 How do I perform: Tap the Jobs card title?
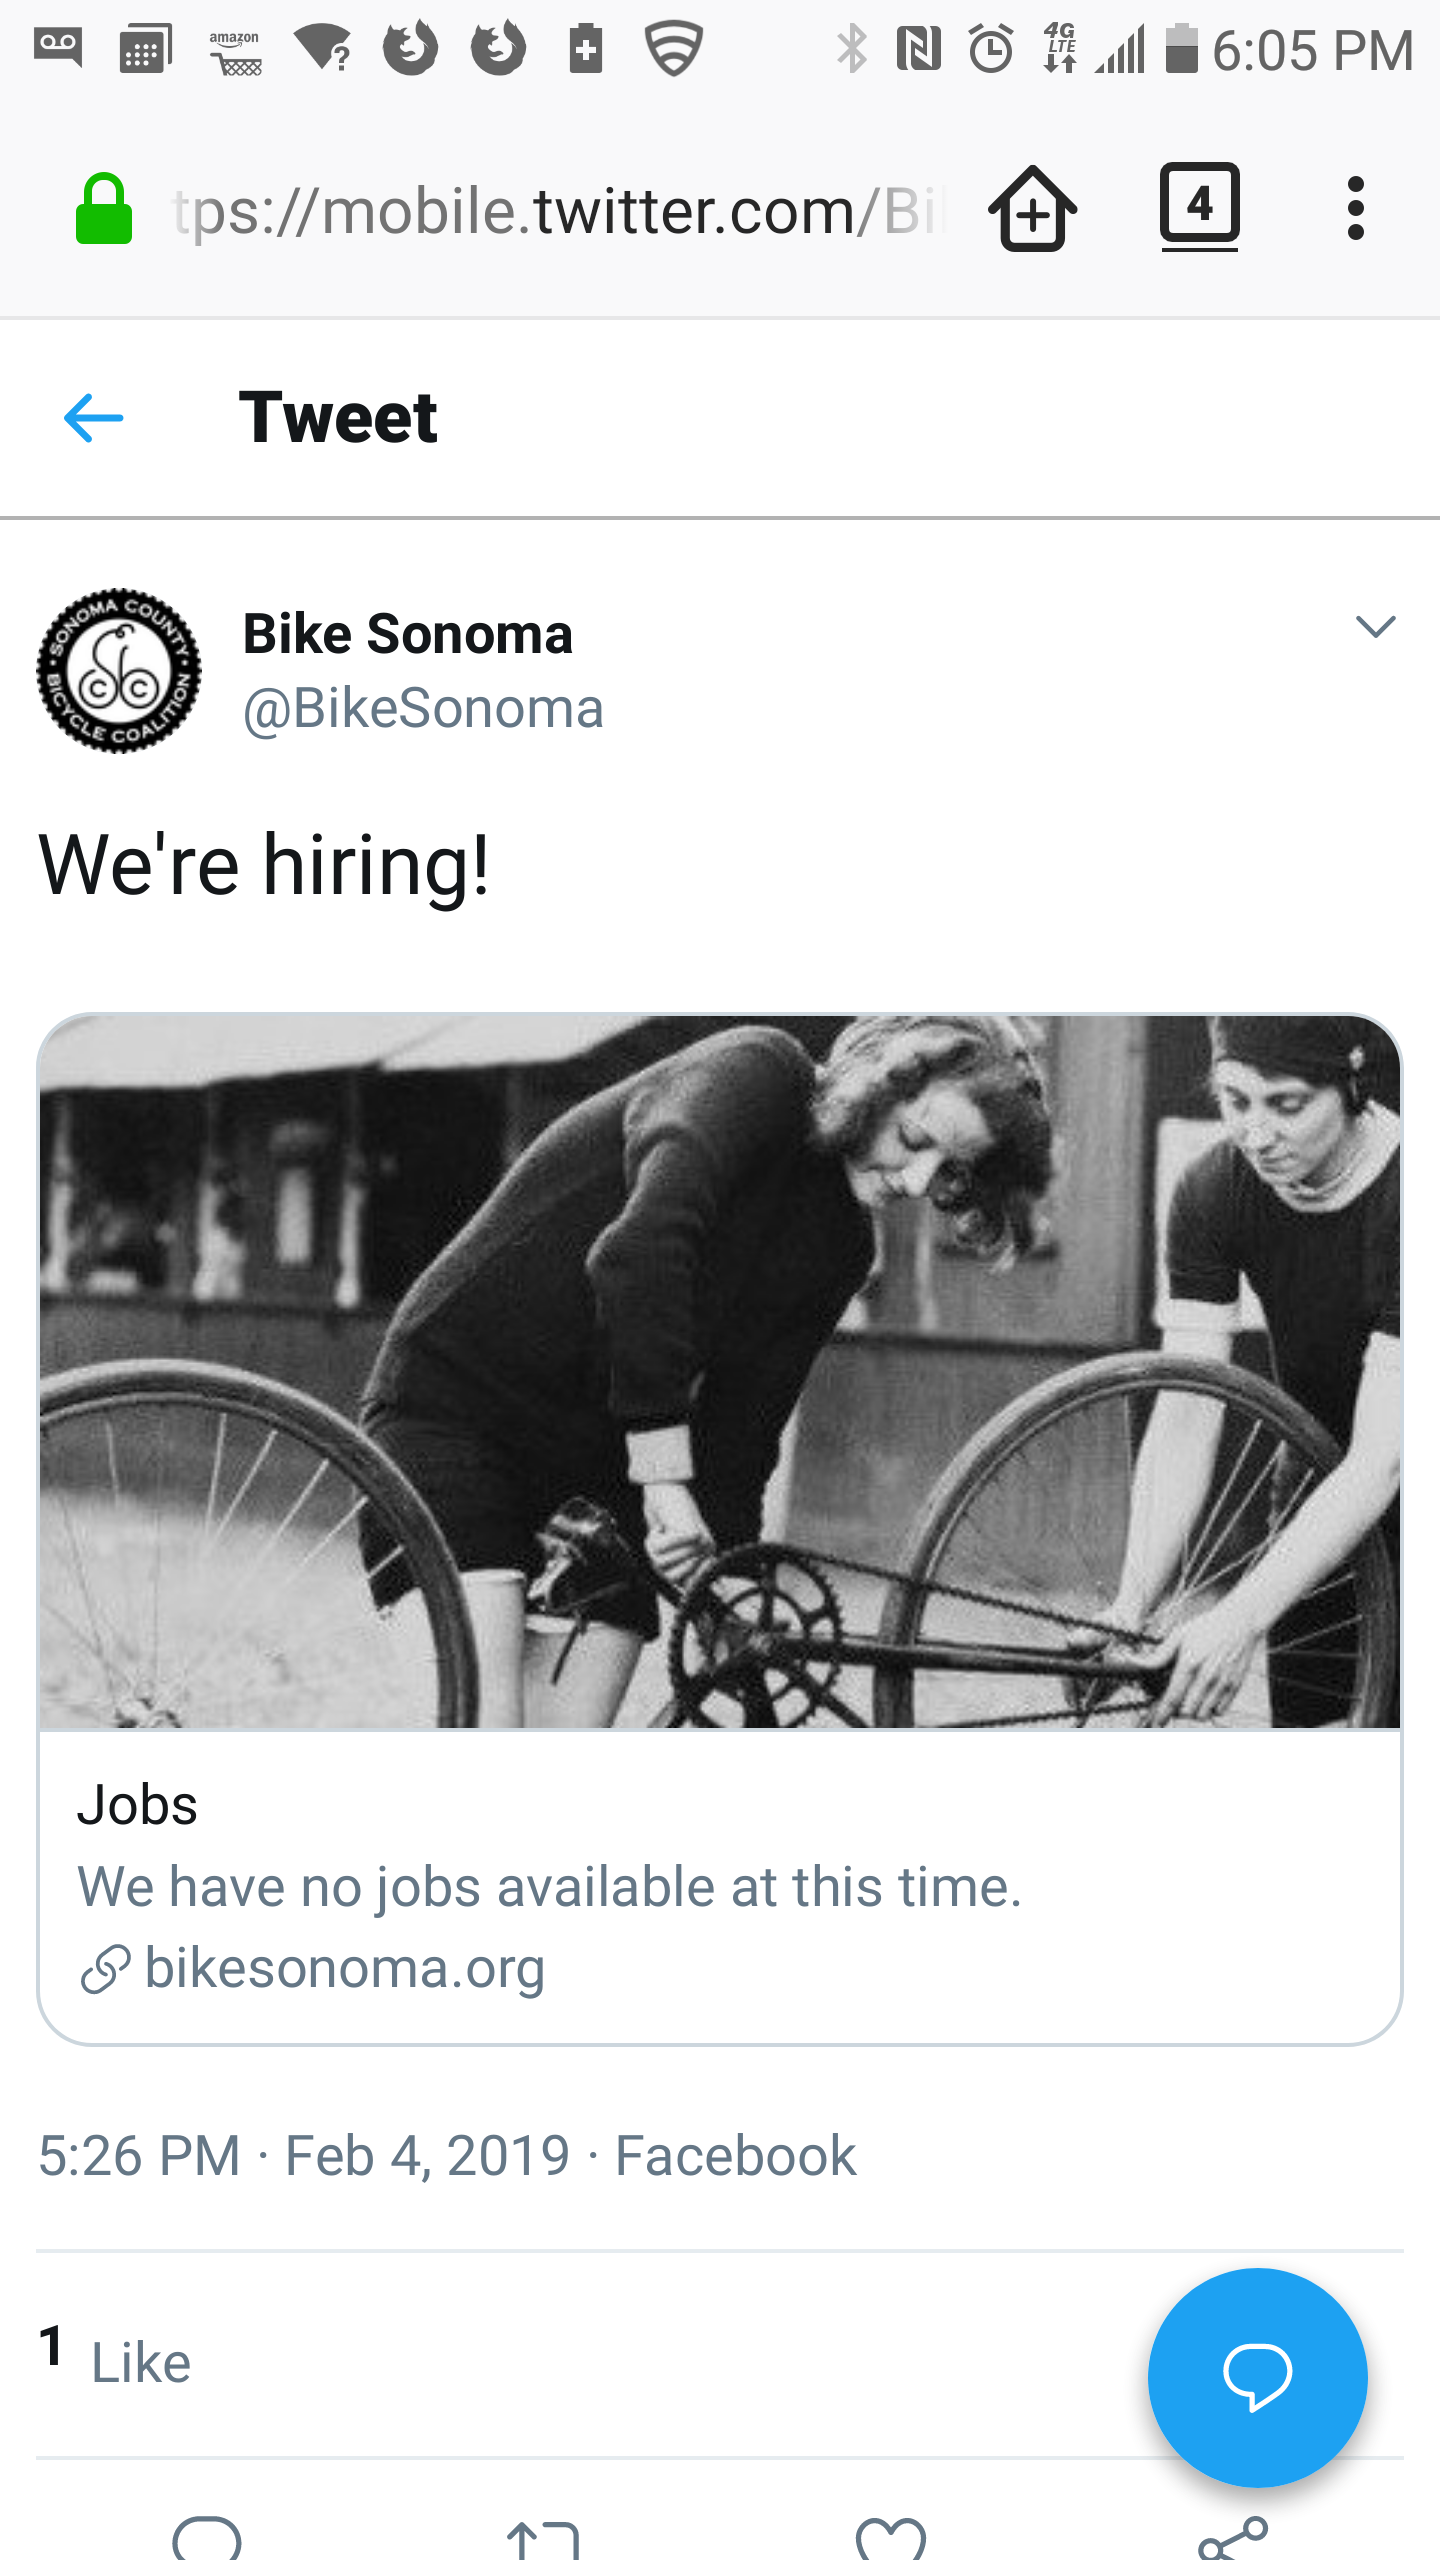[138, 1805]
